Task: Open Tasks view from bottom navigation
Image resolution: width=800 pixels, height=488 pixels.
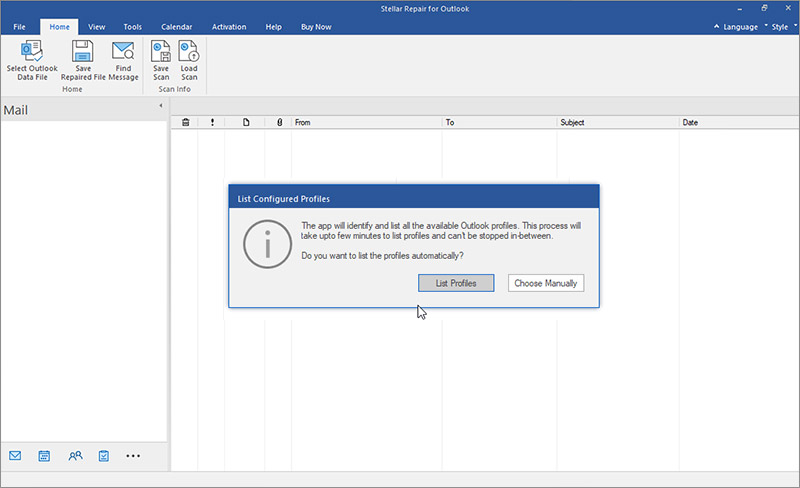Action: pos(104,455)
